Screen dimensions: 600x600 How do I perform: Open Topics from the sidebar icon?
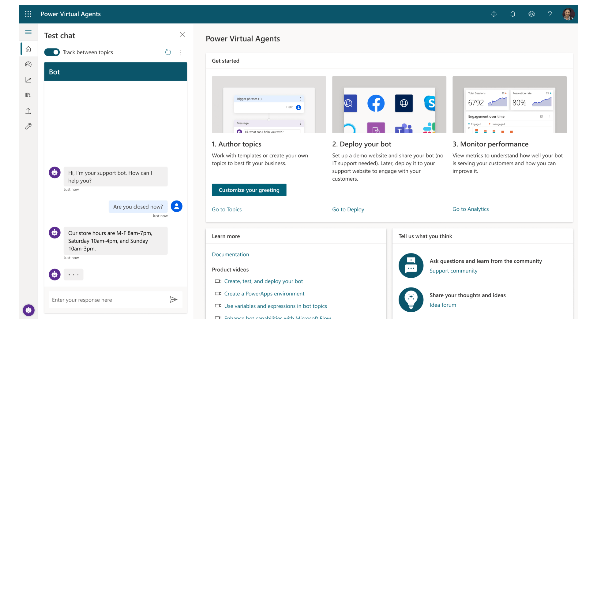[x=28, y=64]
